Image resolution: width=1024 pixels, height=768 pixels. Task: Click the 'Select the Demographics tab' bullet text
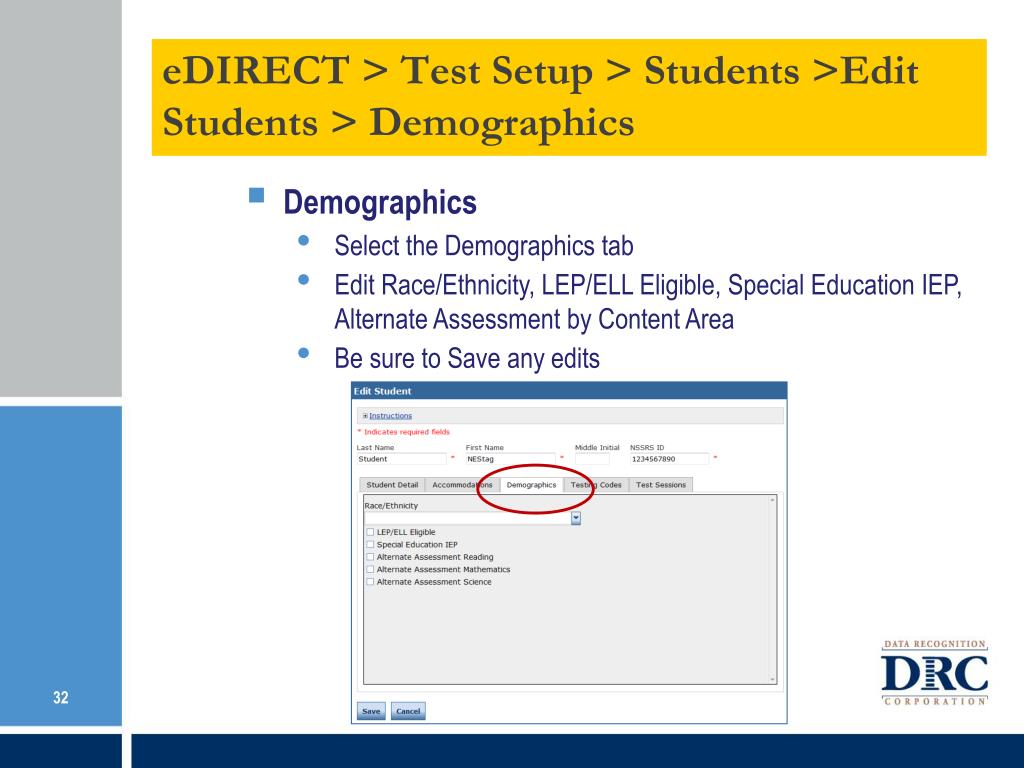[x=484, y=246]
